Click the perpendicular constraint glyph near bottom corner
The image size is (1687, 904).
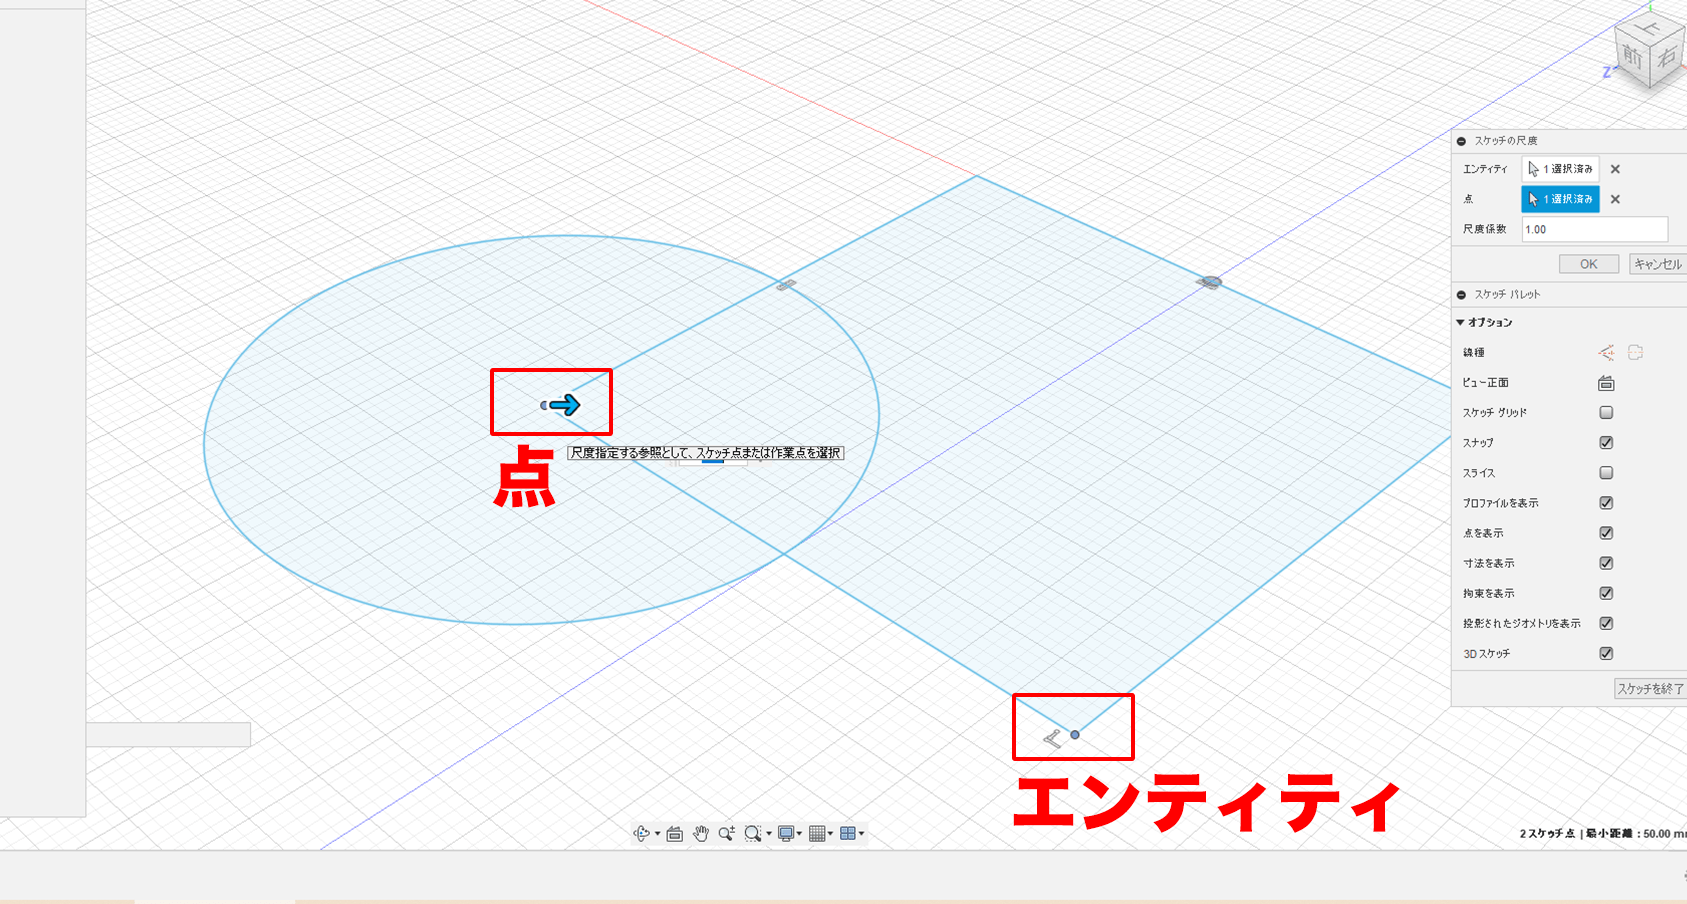pos(1052,739)
